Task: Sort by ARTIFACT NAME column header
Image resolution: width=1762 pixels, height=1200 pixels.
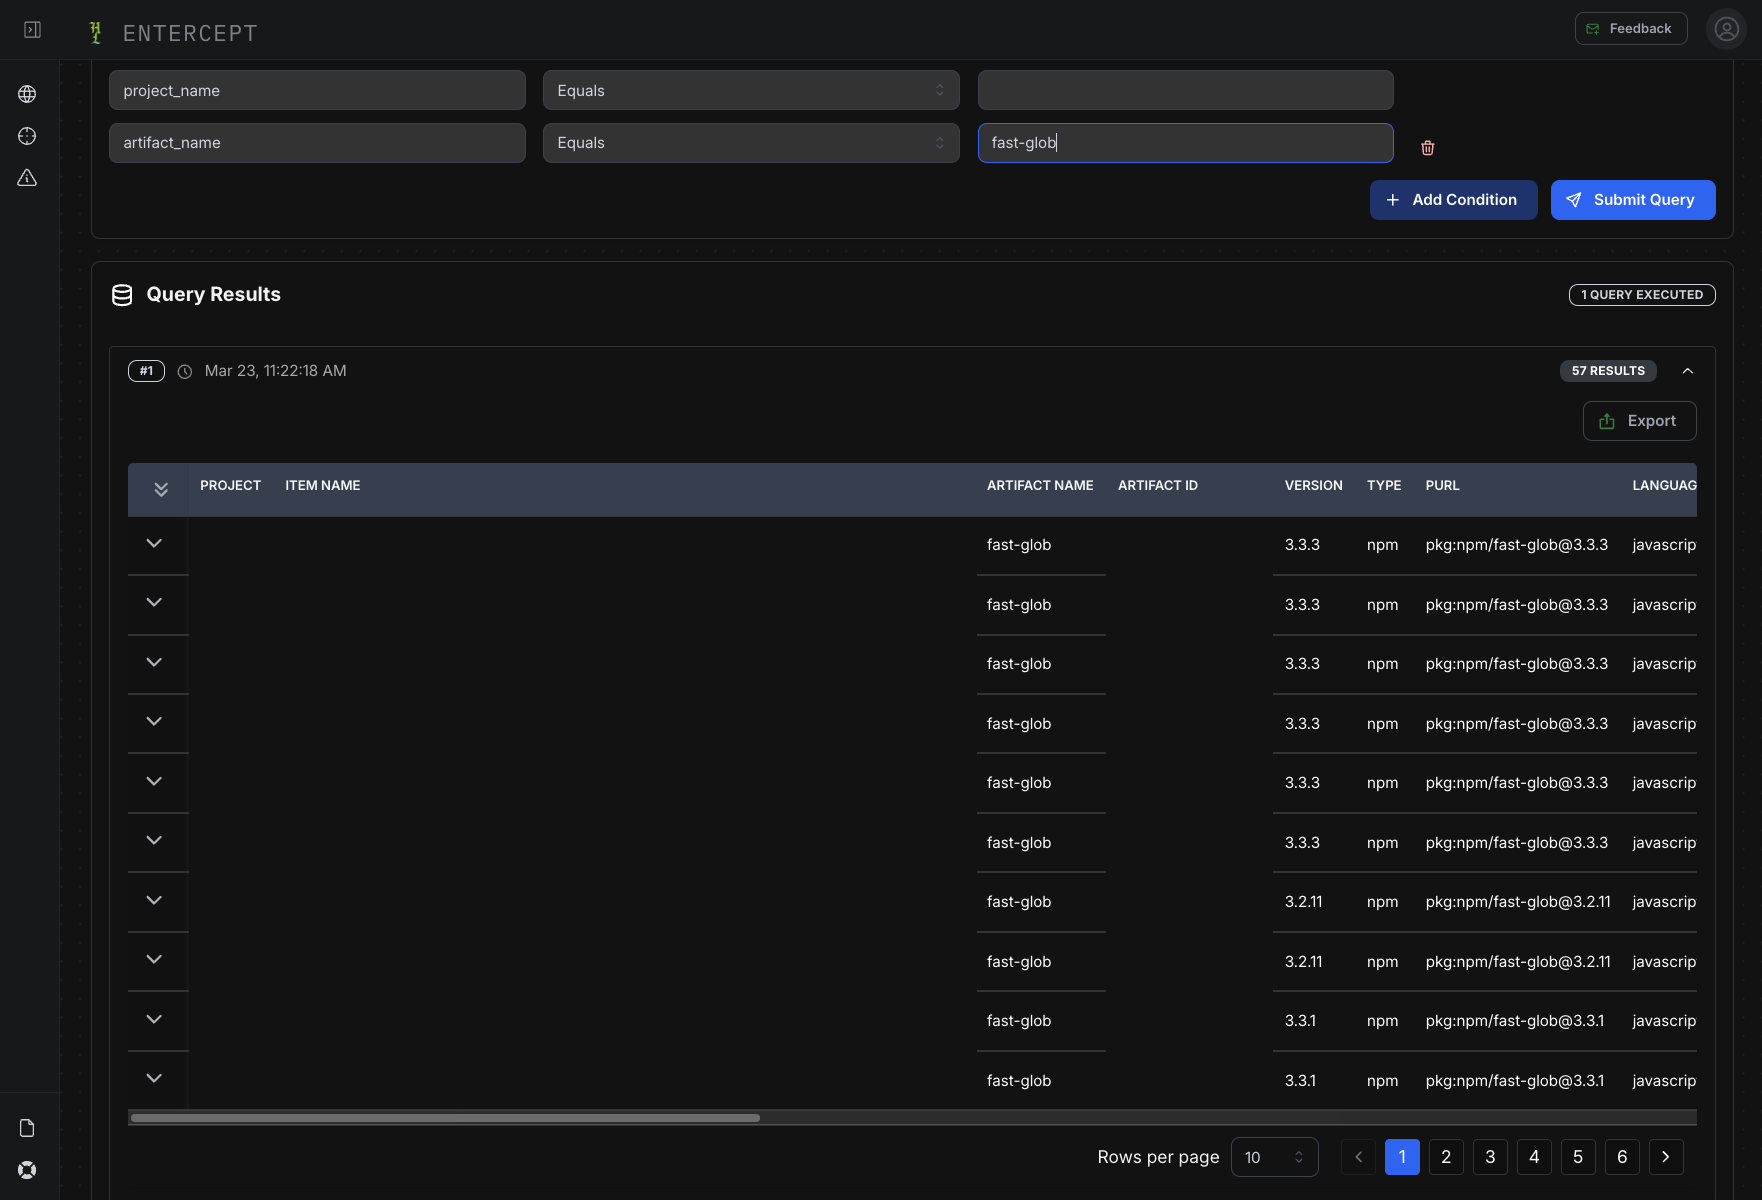Action: 1040,486
